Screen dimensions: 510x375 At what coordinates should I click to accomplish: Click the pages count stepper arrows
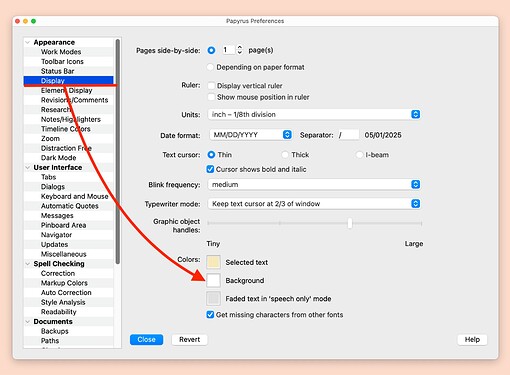[x=239, y=50]
